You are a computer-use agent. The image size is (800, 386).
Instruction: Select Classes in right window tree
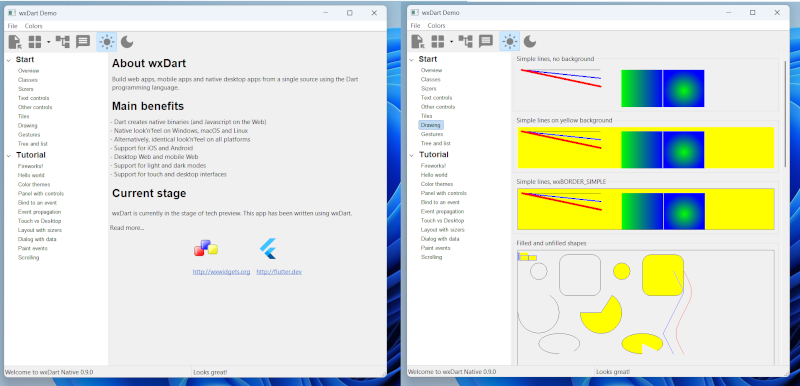tap(431, 80)
